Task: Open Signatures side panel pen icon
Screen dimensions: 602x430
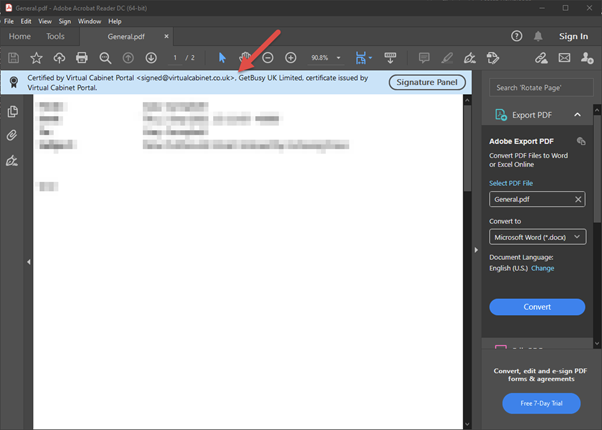Action: point(12,160)
